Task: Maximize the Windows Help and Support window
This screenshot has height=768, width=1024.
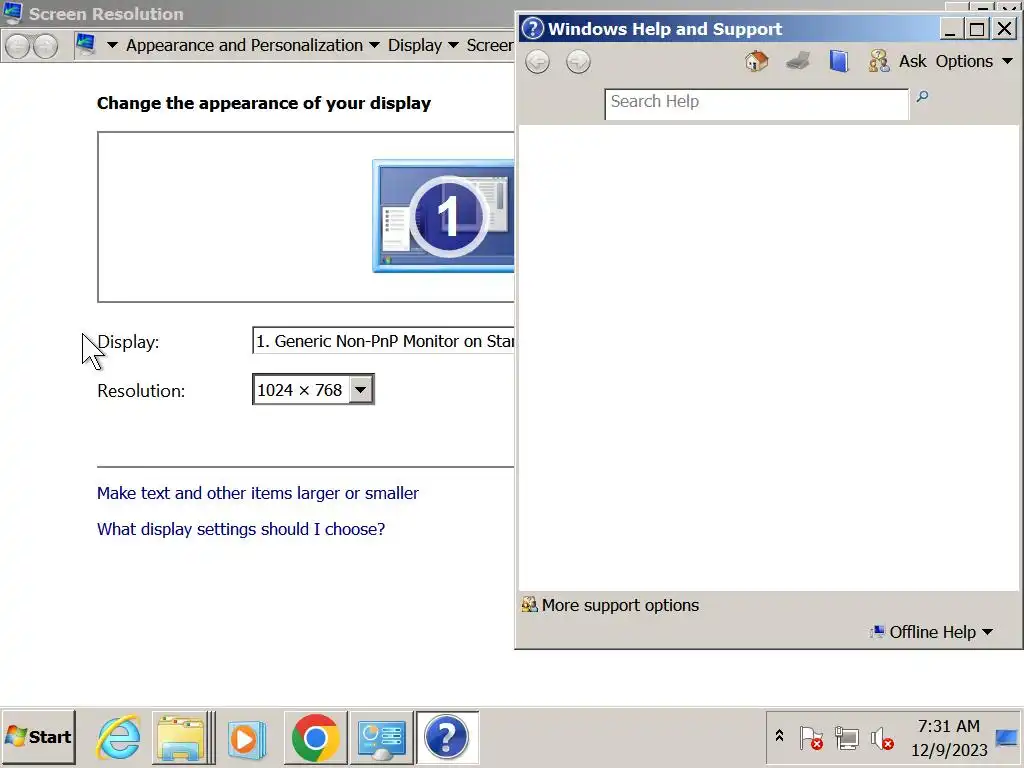Action: (976, 29)
